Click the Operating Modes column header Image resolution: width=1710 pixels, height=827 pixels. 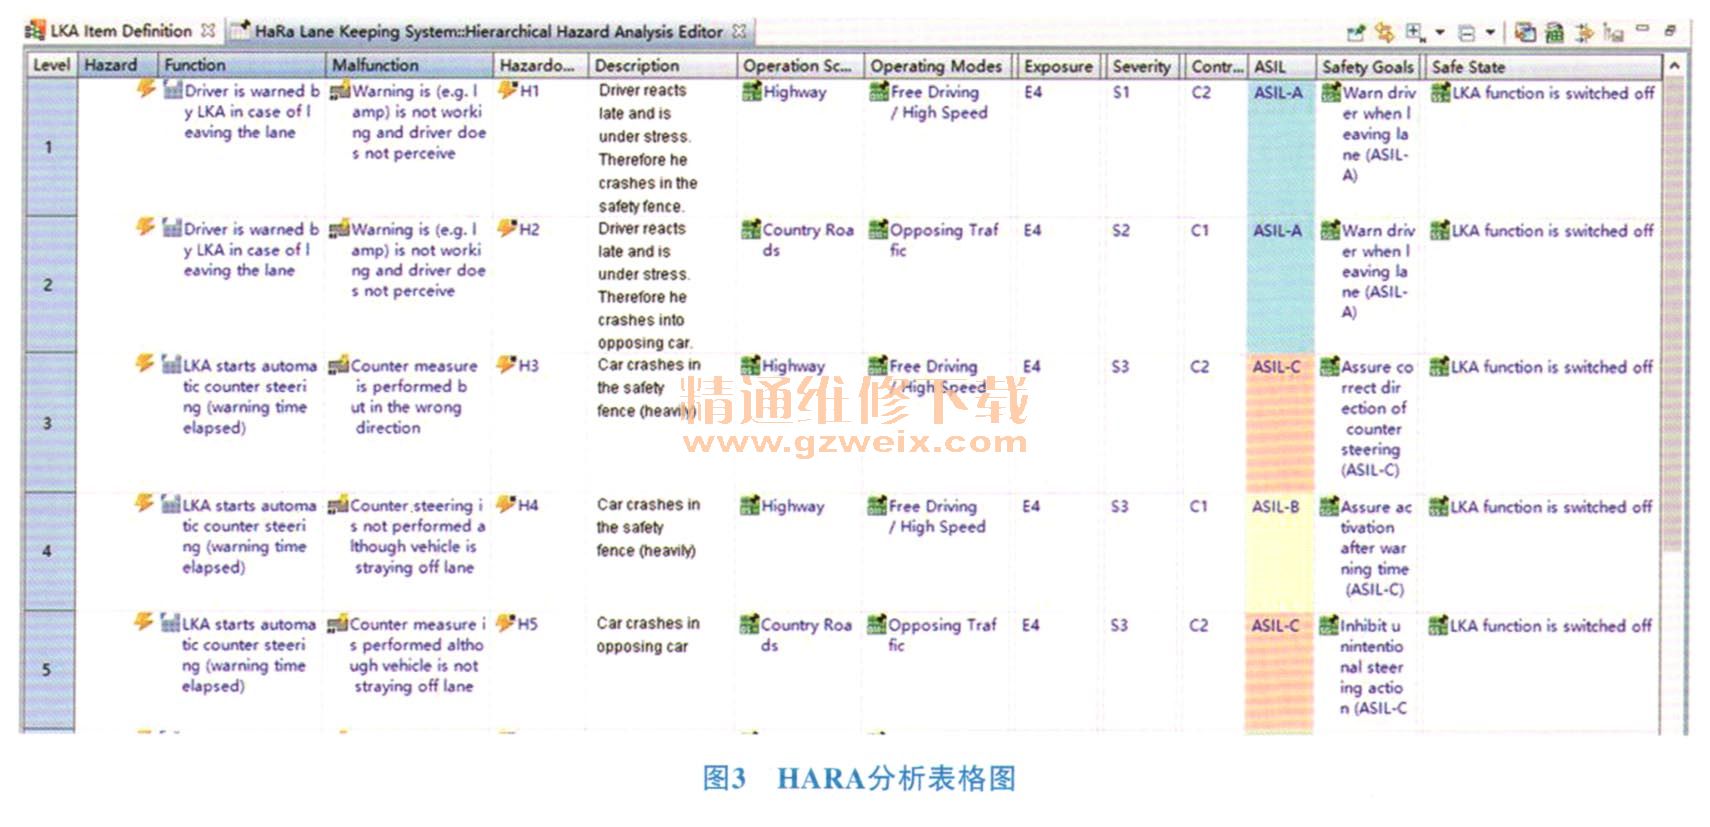(936, 66)
